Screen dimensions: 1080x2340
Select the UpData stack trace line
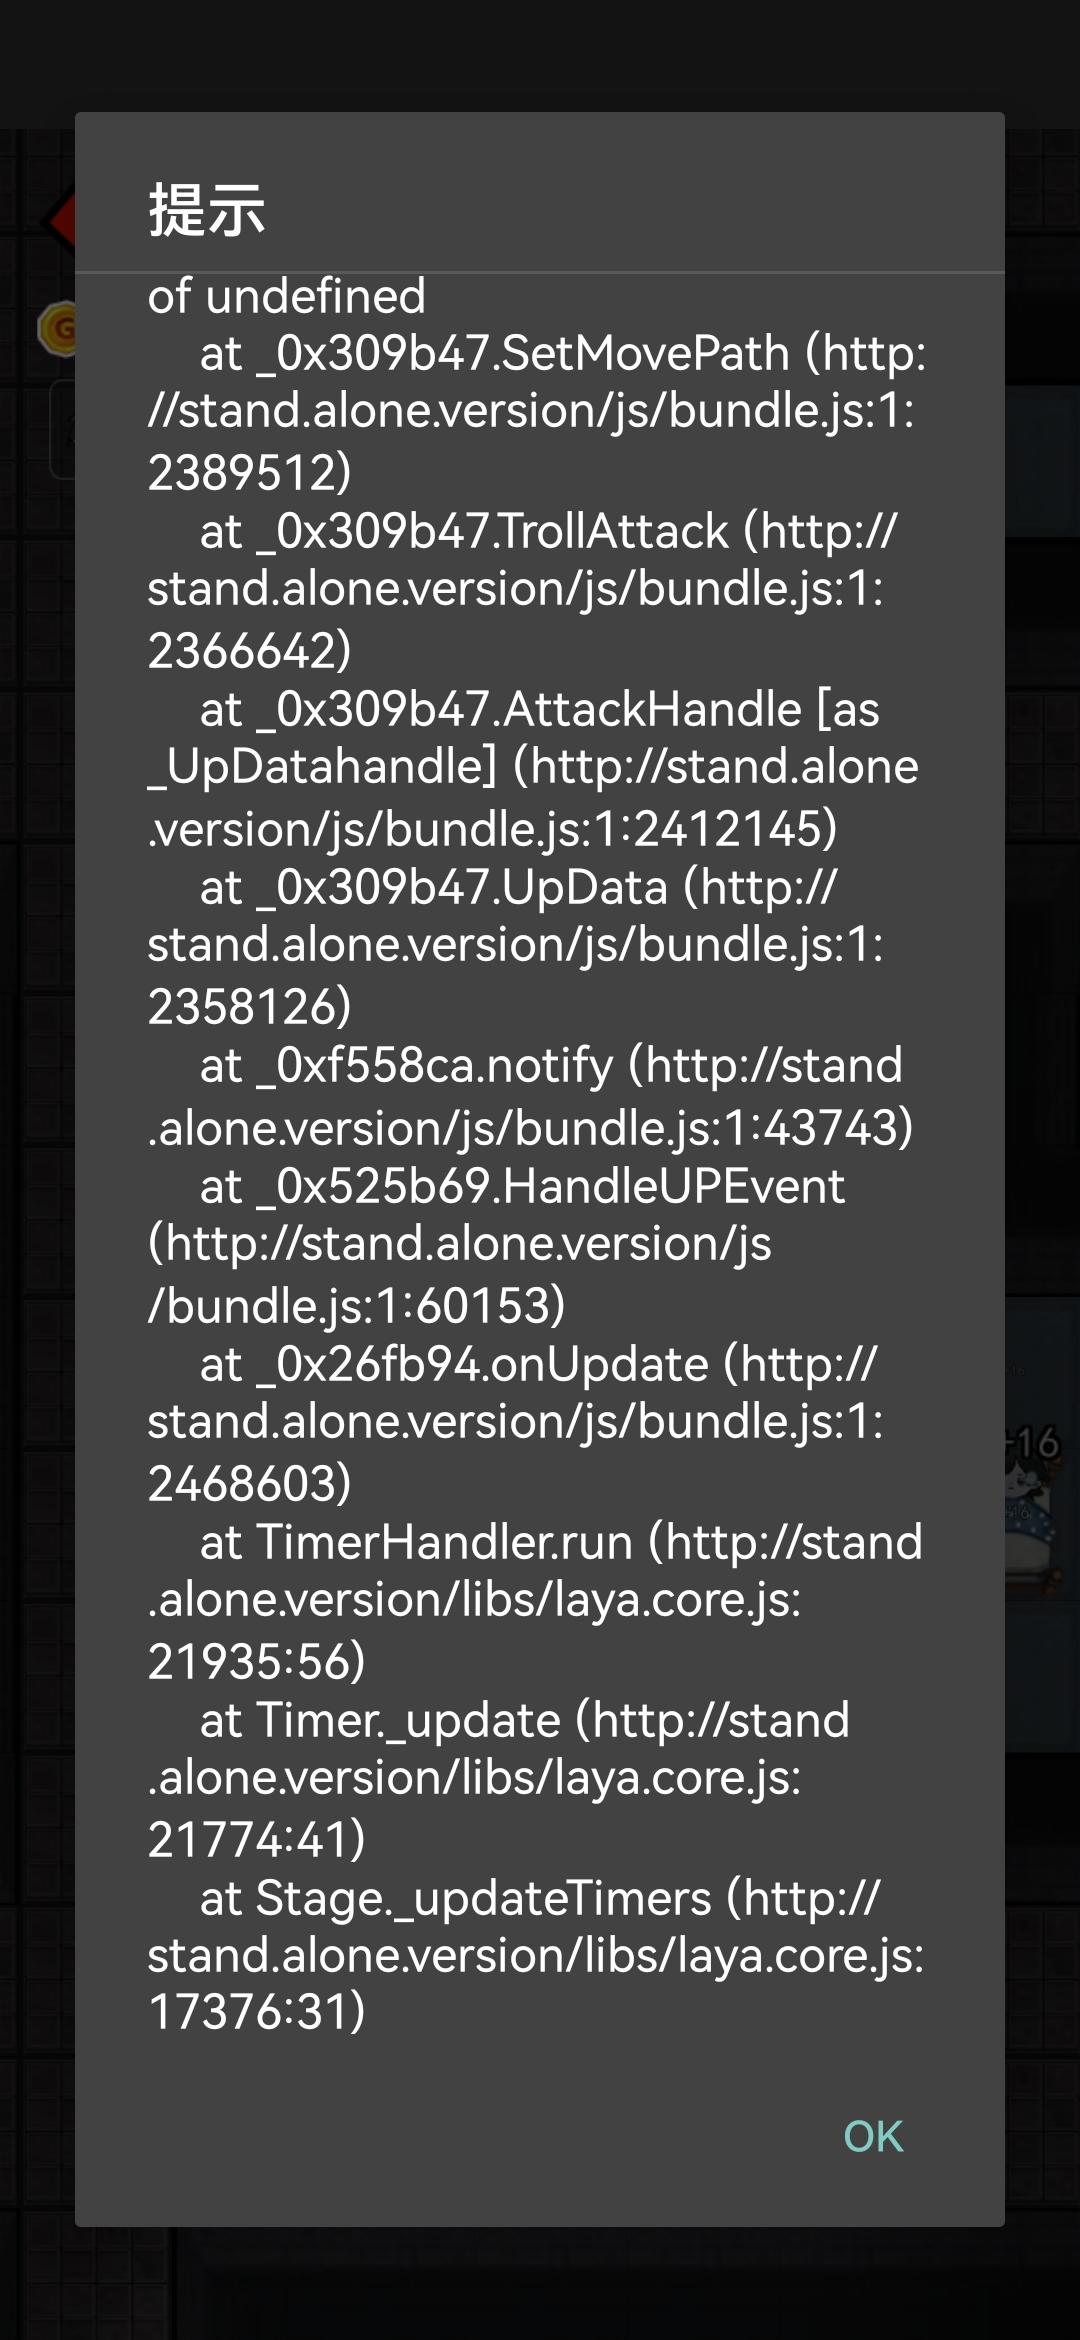[x=516, y=946]
